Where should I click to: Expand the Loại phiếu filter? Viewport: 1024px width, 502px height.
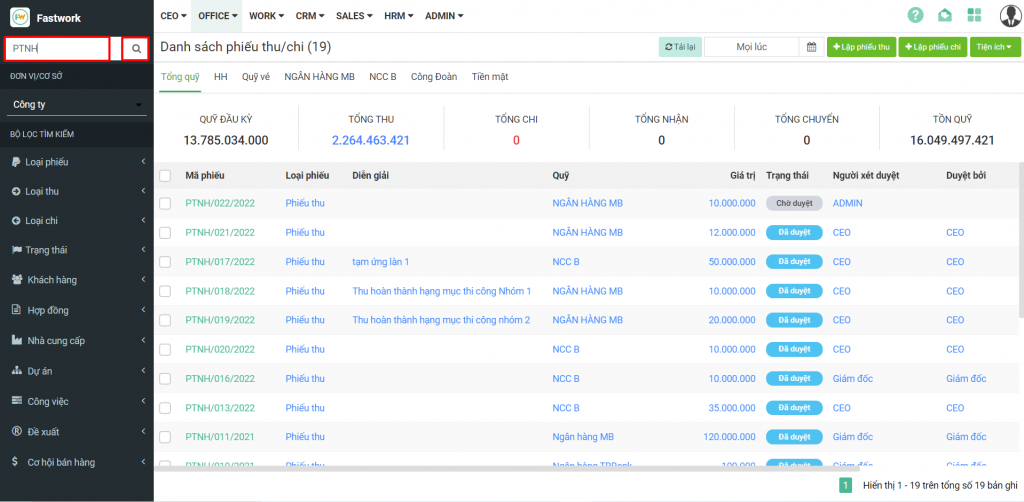click(77, 162)
